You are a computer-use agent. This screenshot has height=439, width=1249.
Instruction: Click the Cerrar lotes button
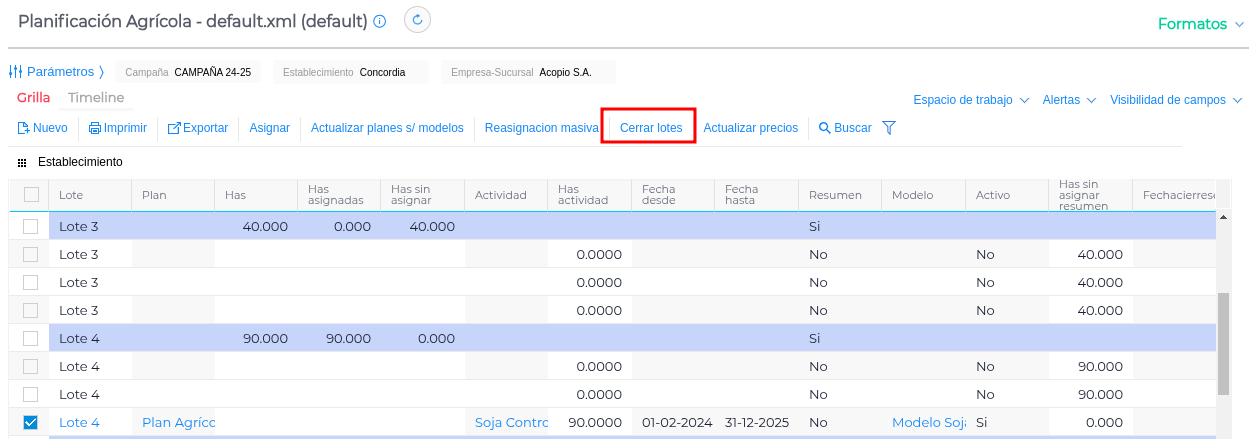(650, 128)
